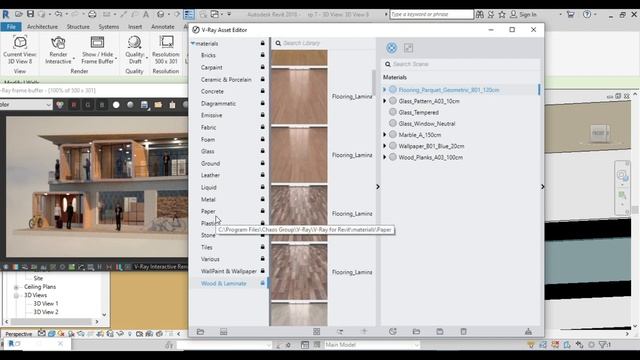Click the Search Scene field
Screen dimensions: 640x360
click(x=461, y=64)
